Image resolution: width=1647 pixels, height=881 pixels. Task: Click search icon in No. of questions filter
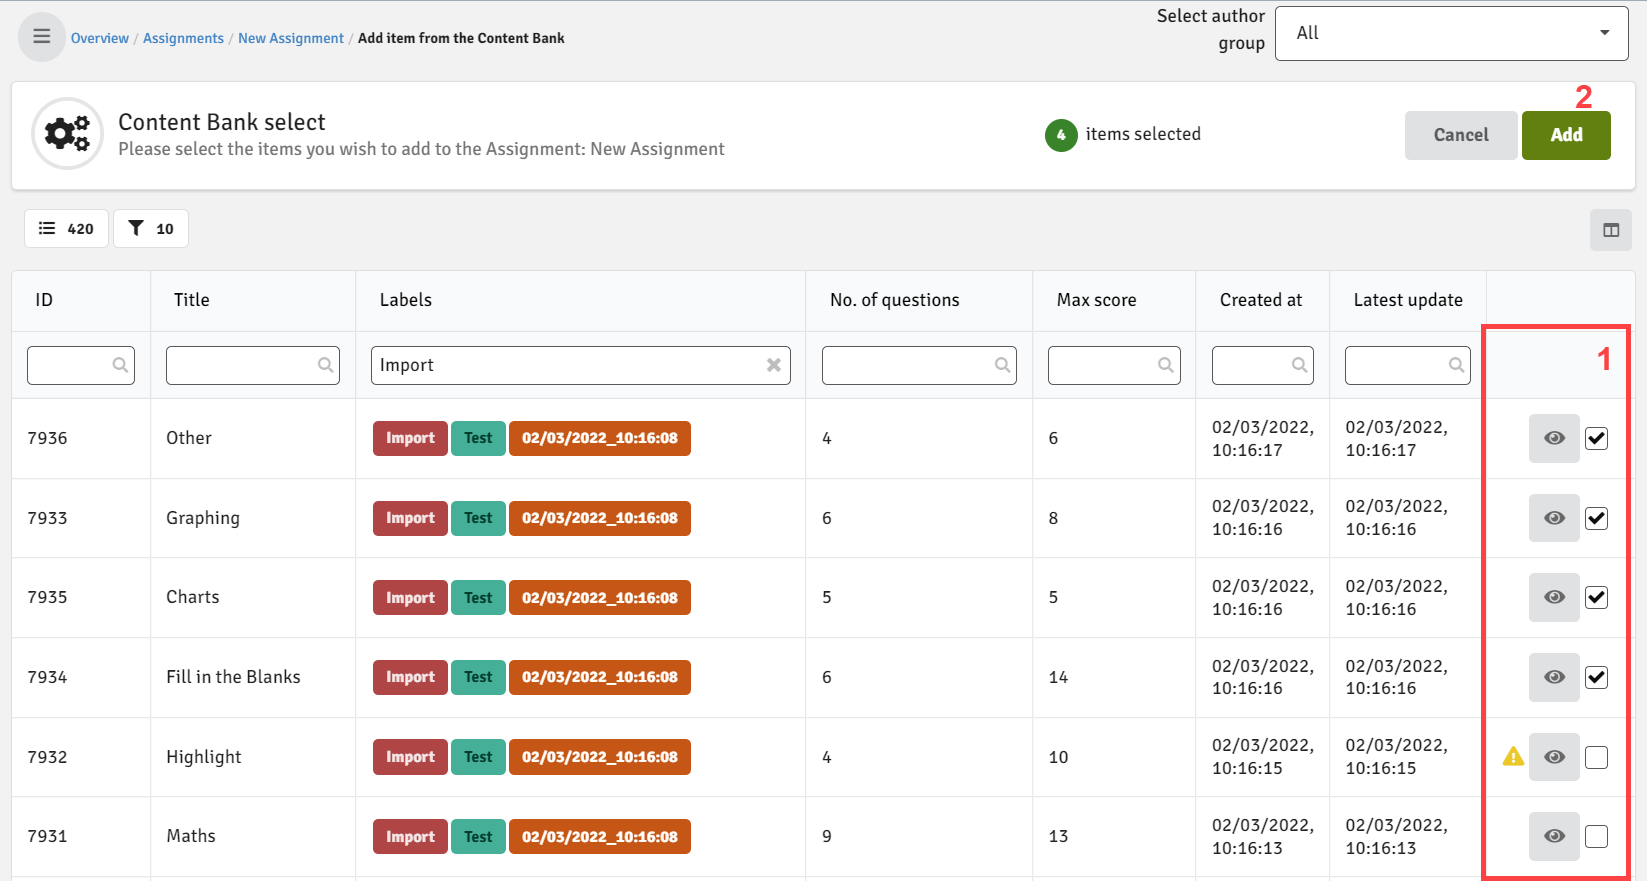(1002, 365)
